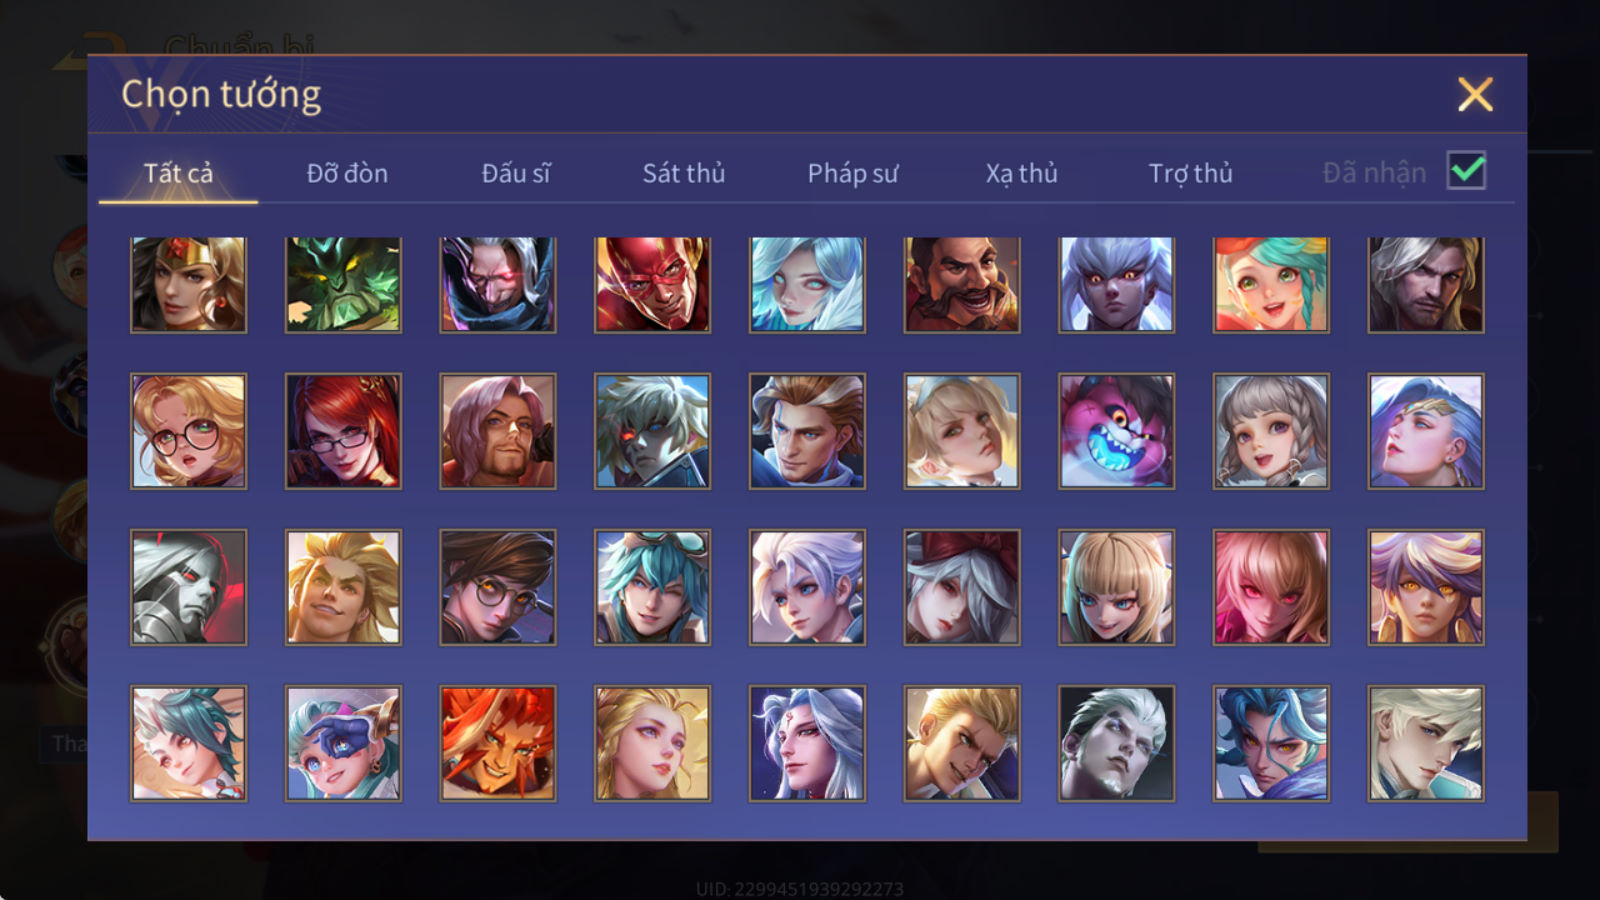Select the pink grinning cat monster hero

pyautogui.click(x=1116, y=431)
